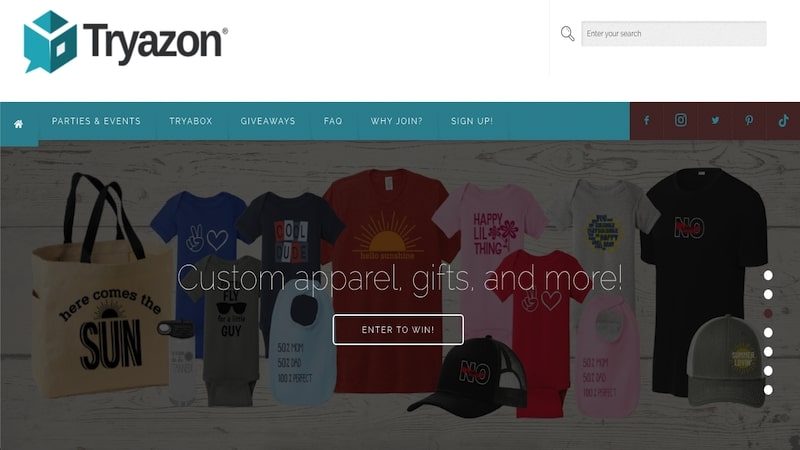Open the Giveaways menu item
This screenshot has height=450, width=800.
pyautogui.click(x=268, y=121)
